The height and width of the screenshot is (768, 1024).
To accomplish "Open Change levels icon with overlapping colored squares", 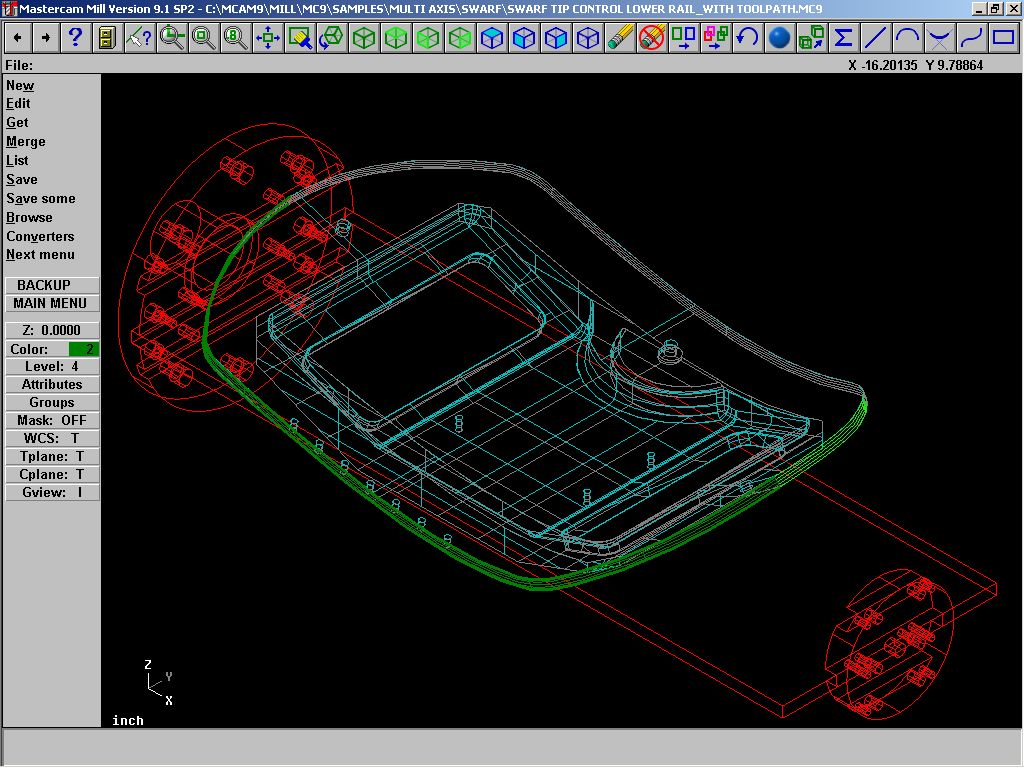I will coord(716,38).
